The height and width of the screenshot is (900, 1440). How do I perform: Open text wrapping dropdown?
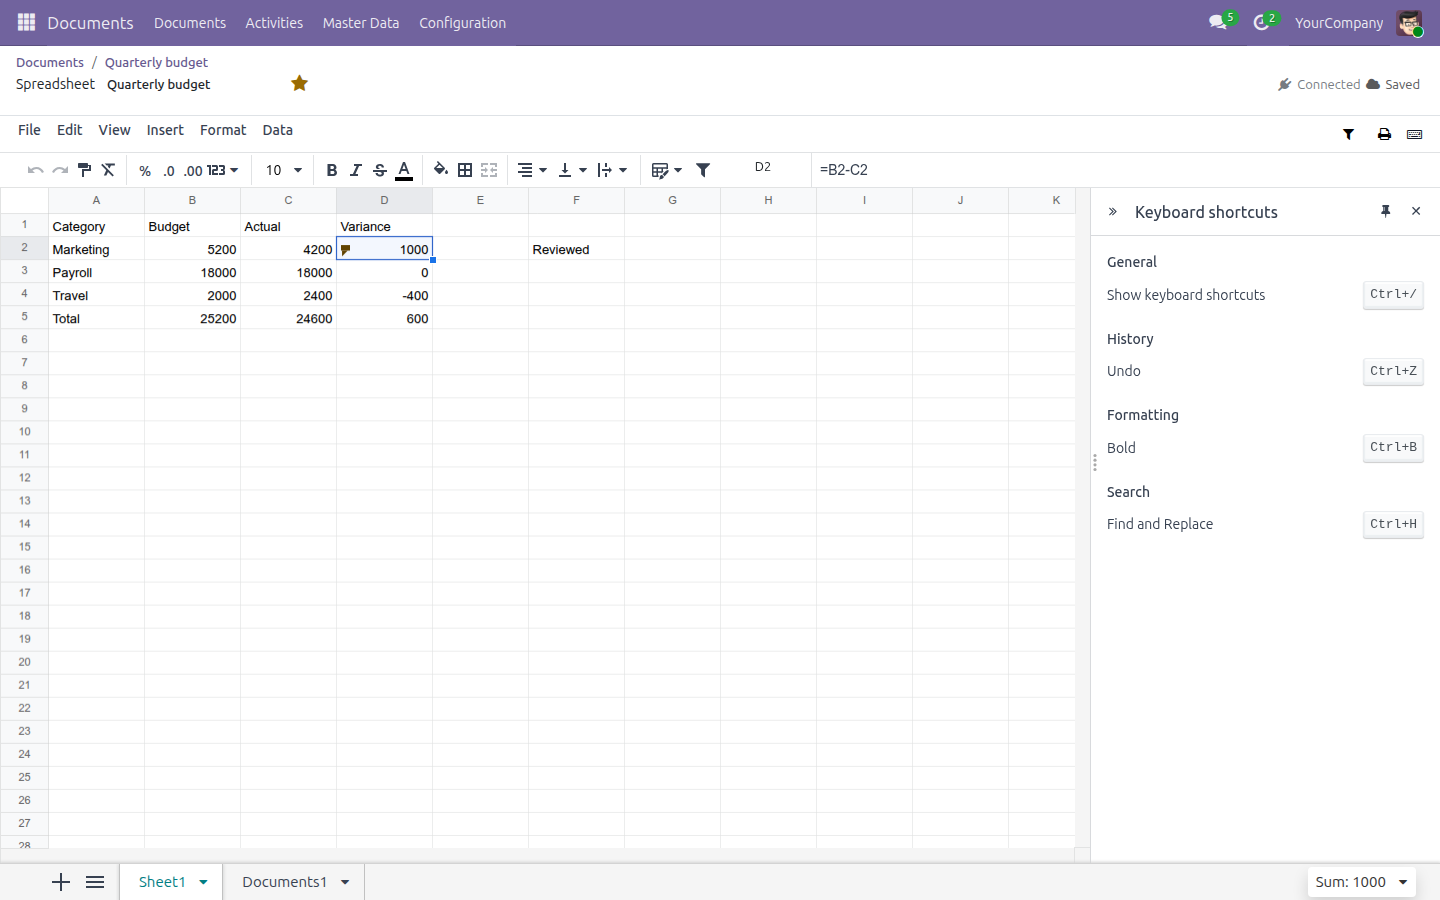pyautogui.click(x=612, y=170)
